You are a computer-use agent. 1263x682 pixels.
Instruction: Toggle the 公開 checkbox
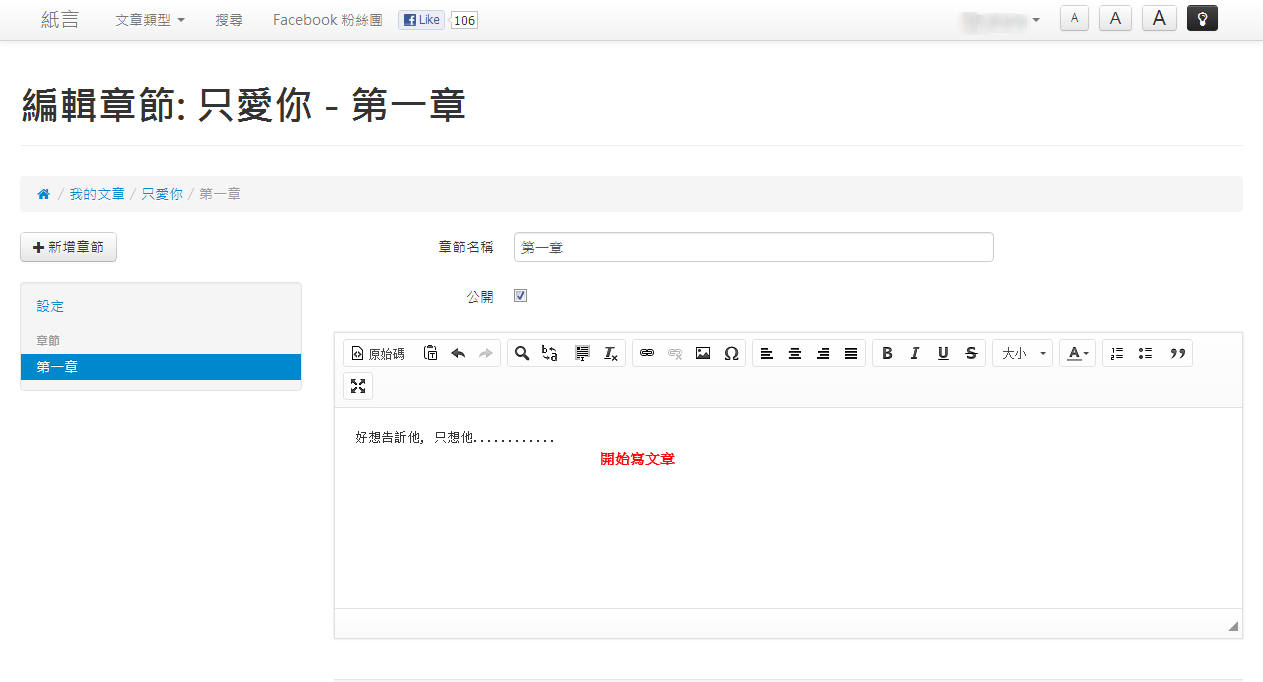click(520, 296)
